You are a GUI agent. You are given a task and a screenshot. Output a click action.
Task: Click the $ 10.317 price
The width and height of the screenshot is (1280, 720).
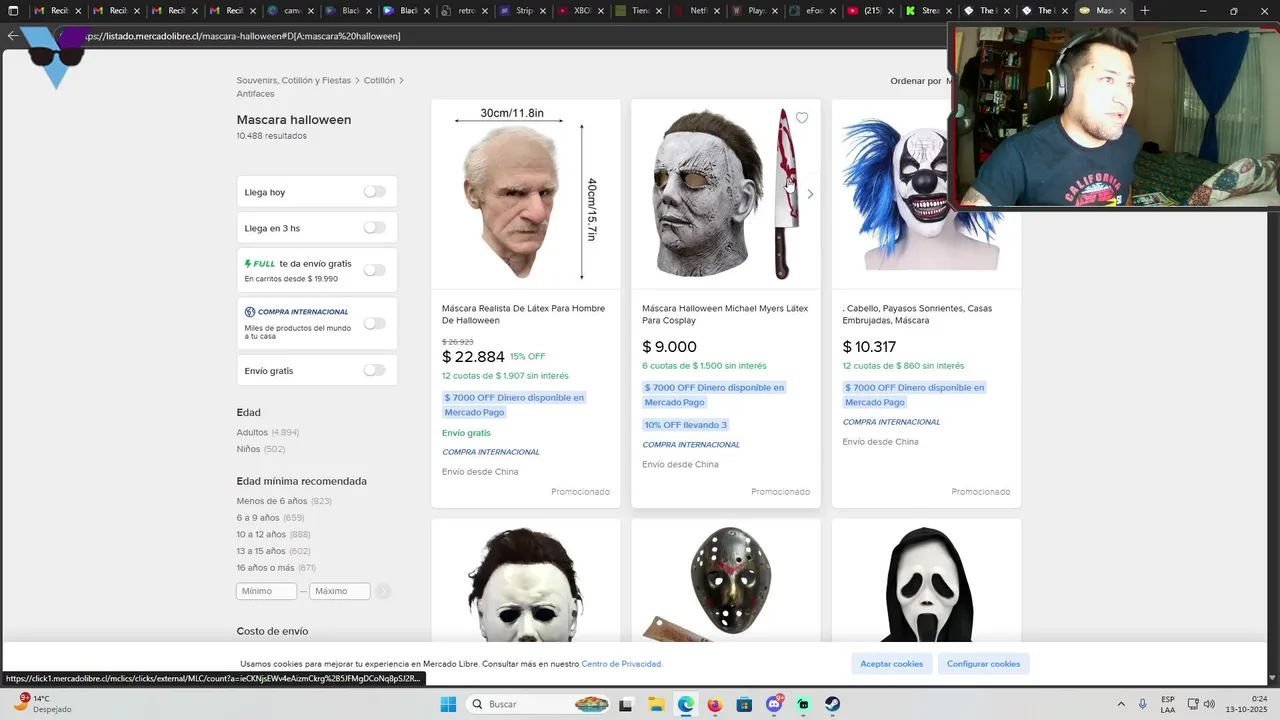pyautogui.click(x=869, y=347)
